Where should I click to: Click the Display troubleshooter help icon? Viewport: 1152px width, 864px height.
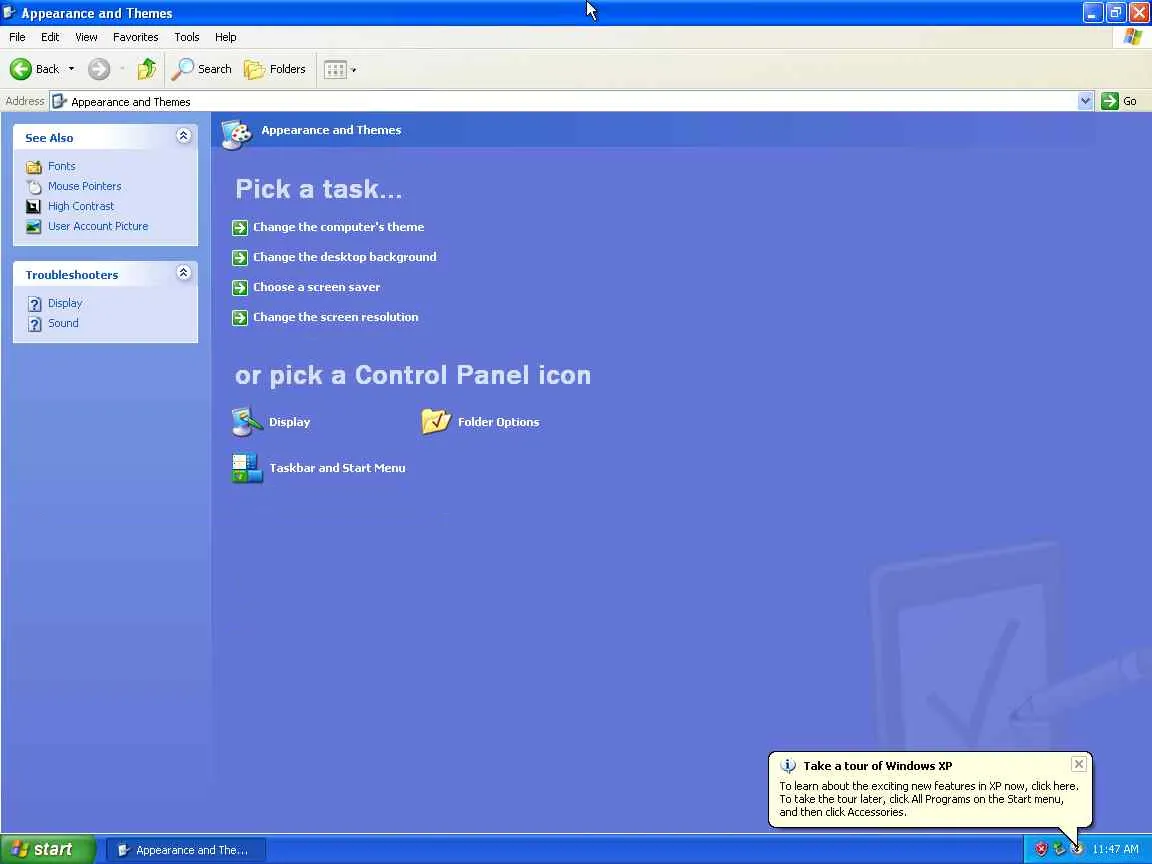pos(35,303)
